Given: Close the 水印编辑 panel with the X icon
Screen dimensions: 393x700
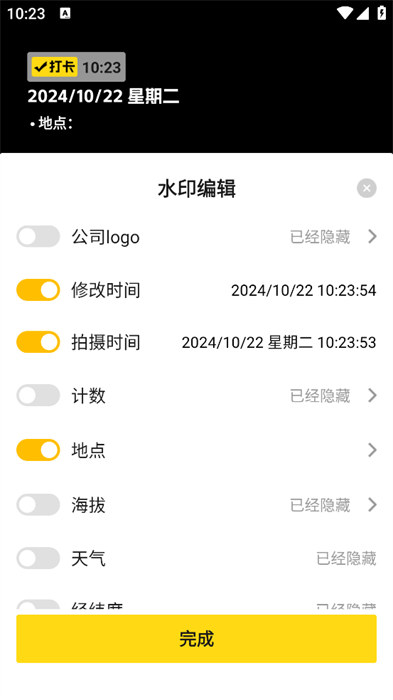Looking at the screenshot, I should pyautogui.click(x=367, y=188).
